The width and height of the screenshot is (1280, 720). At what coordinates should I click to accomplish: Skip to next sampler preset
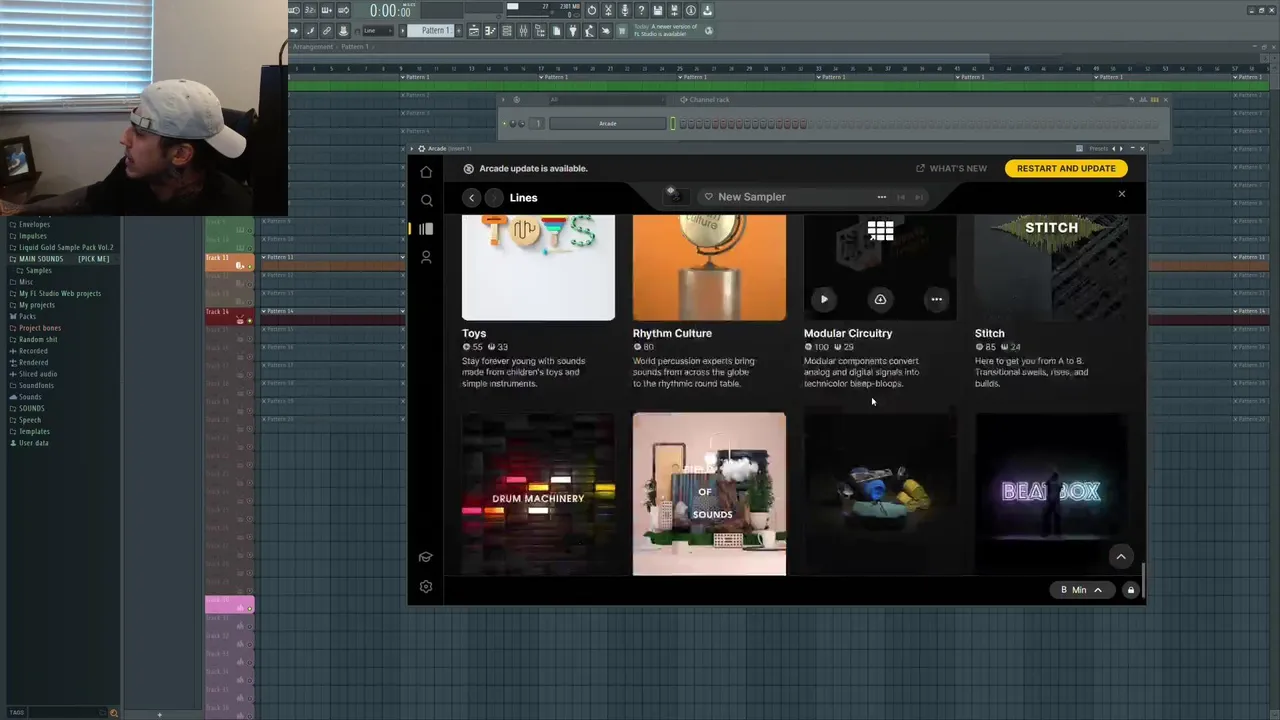click(x=919, y=197)
